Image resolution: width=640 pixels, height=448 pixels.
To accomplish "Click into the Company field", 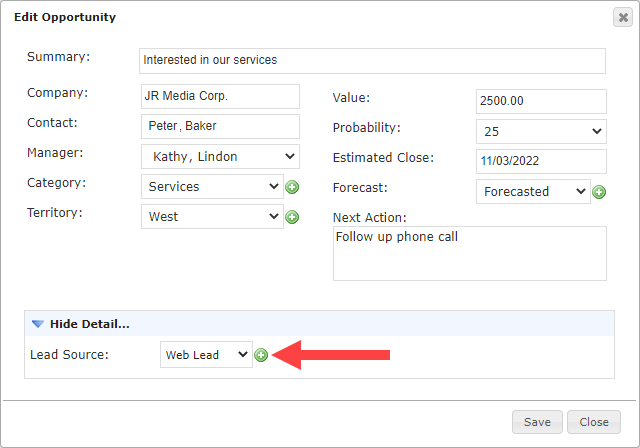I will [x=220, y=97].
